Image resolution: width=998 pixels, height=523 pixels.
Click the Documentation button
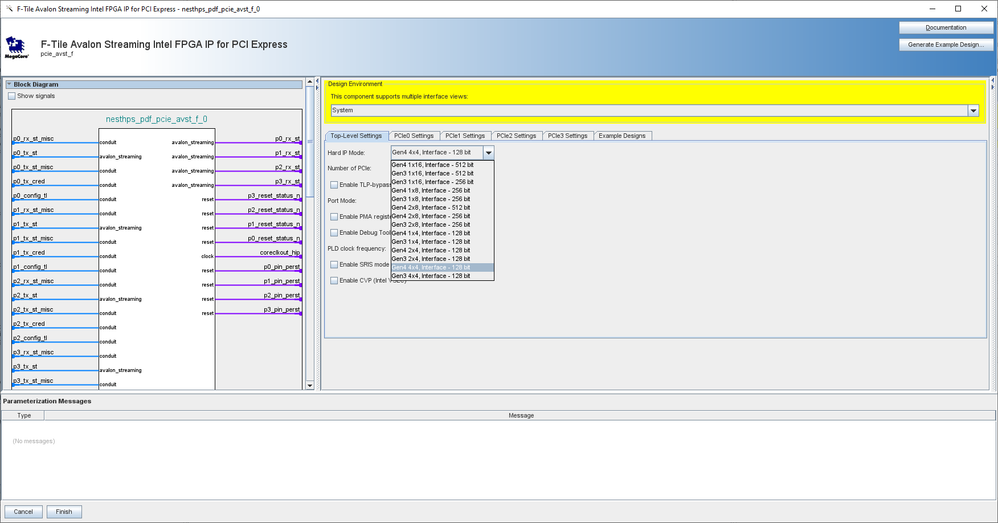[x=945, y=27]
